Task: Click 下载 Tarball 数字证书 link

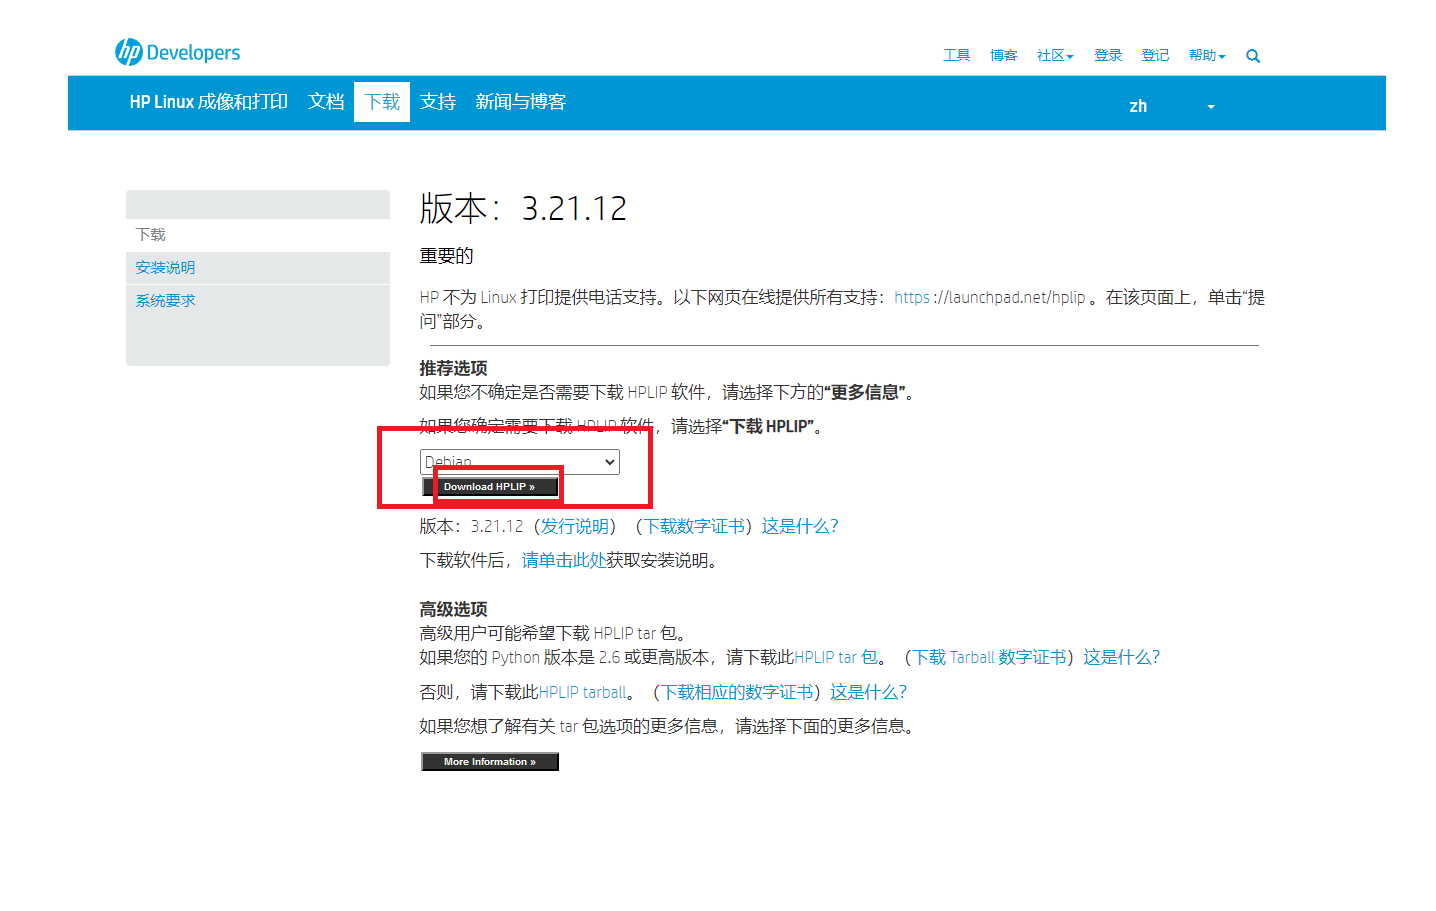Action: pyautogui.click(x=991, y=657)
